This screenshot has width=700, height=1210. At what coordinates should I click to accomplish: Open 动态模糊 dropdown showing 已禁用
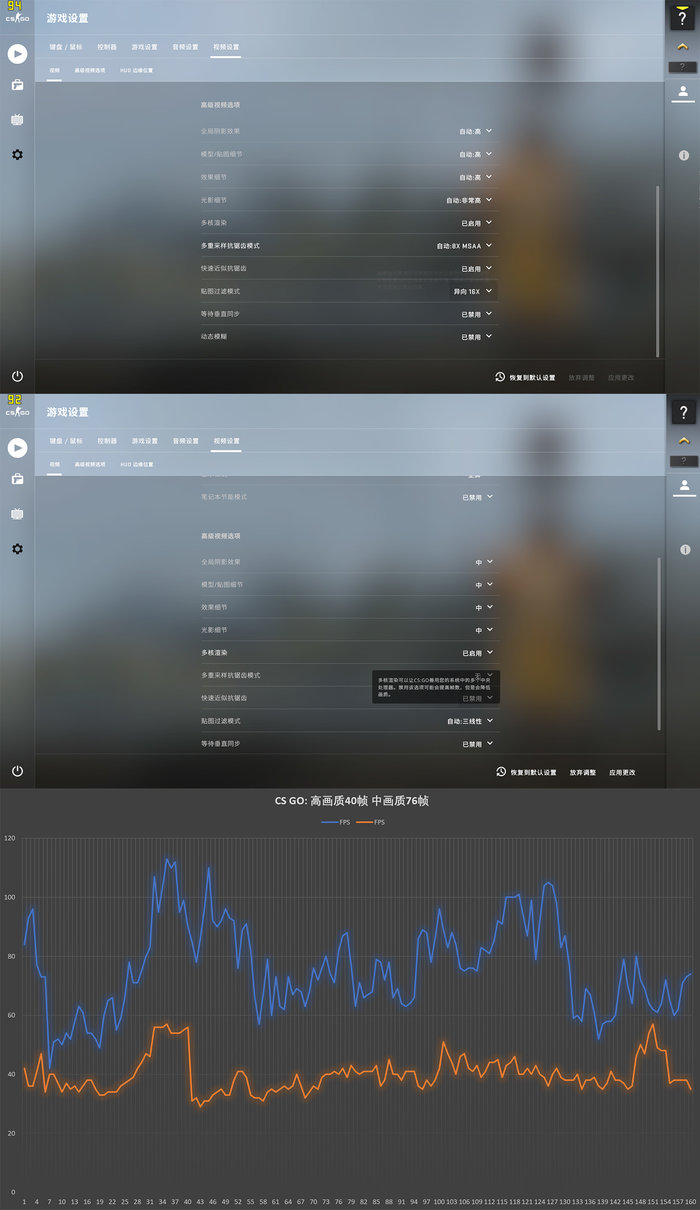477,337
